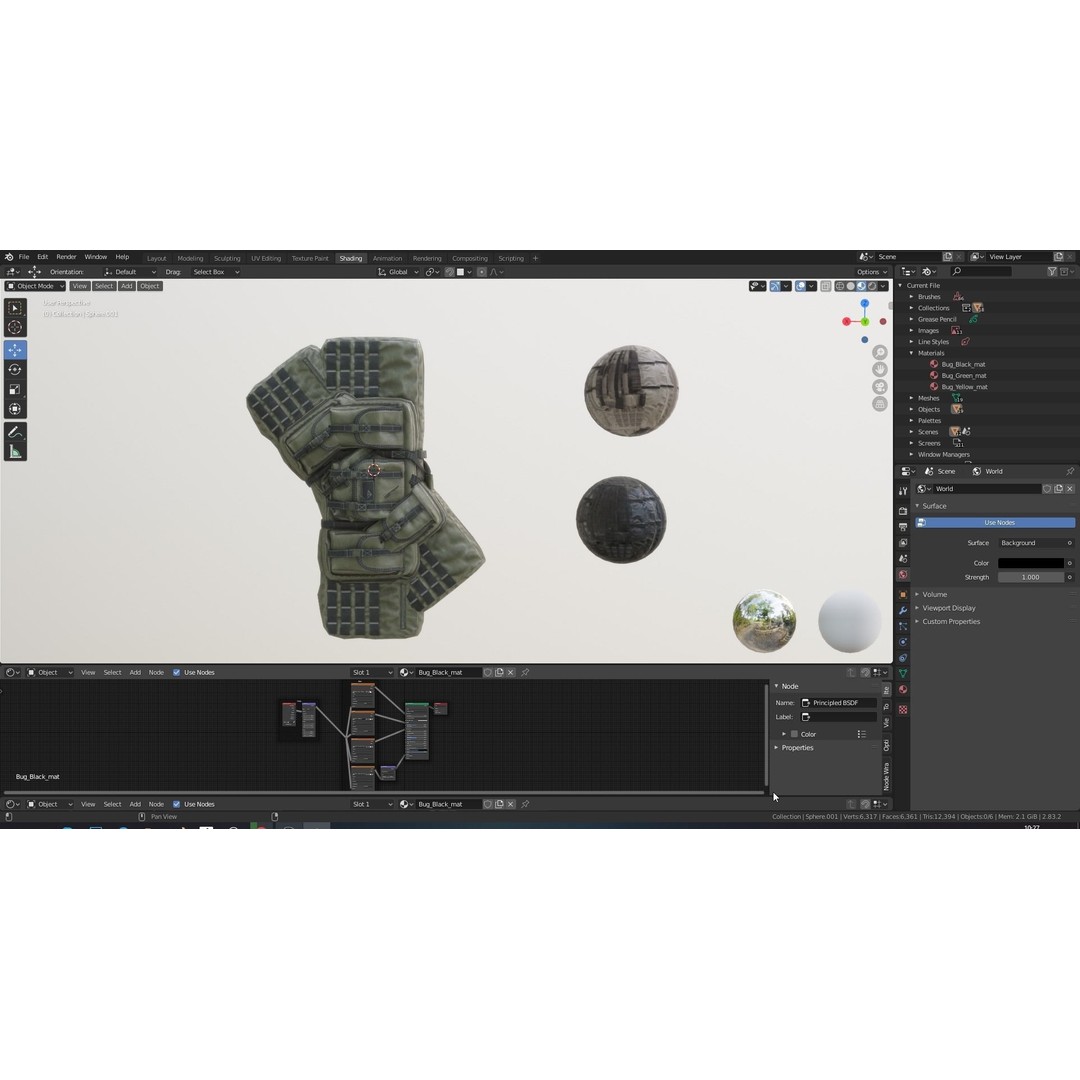Expand the Brushes tree item
The image size is (1080, 1080).
(912, 297)
